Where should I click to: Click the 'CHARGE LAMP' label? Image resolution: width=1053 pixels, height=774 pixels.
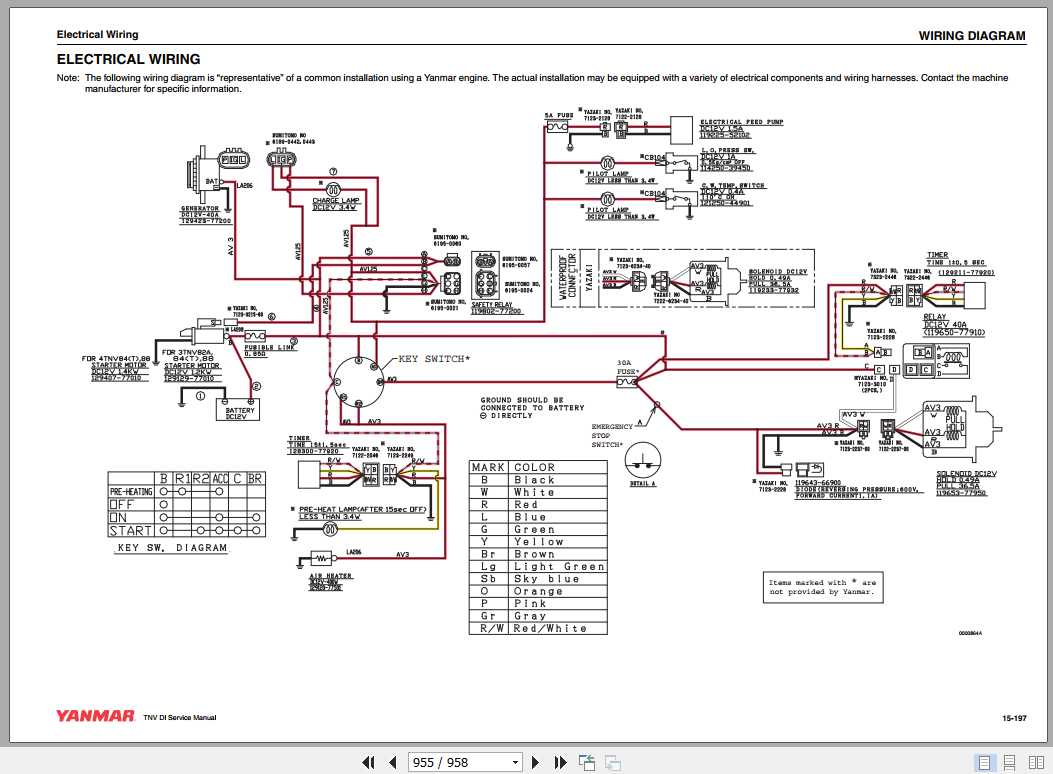coord(336,201)
